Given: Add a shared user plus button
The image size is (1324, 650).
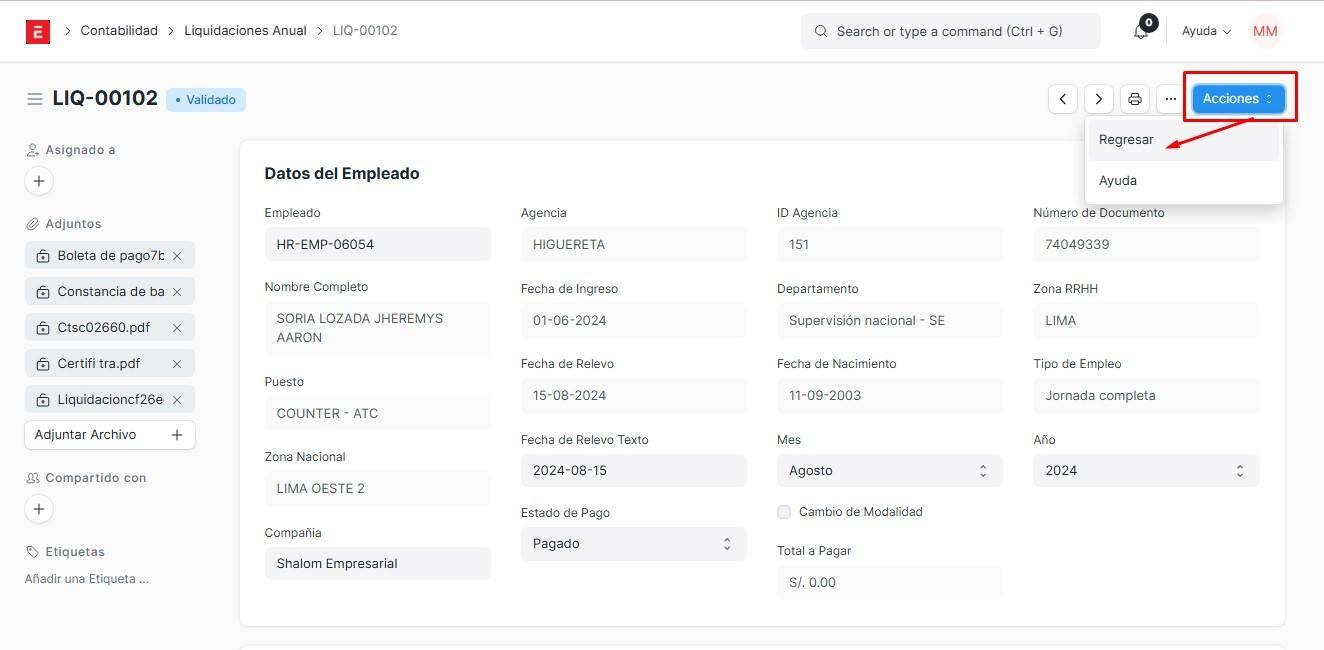Looking at the screenshot, I should (39, 509).
